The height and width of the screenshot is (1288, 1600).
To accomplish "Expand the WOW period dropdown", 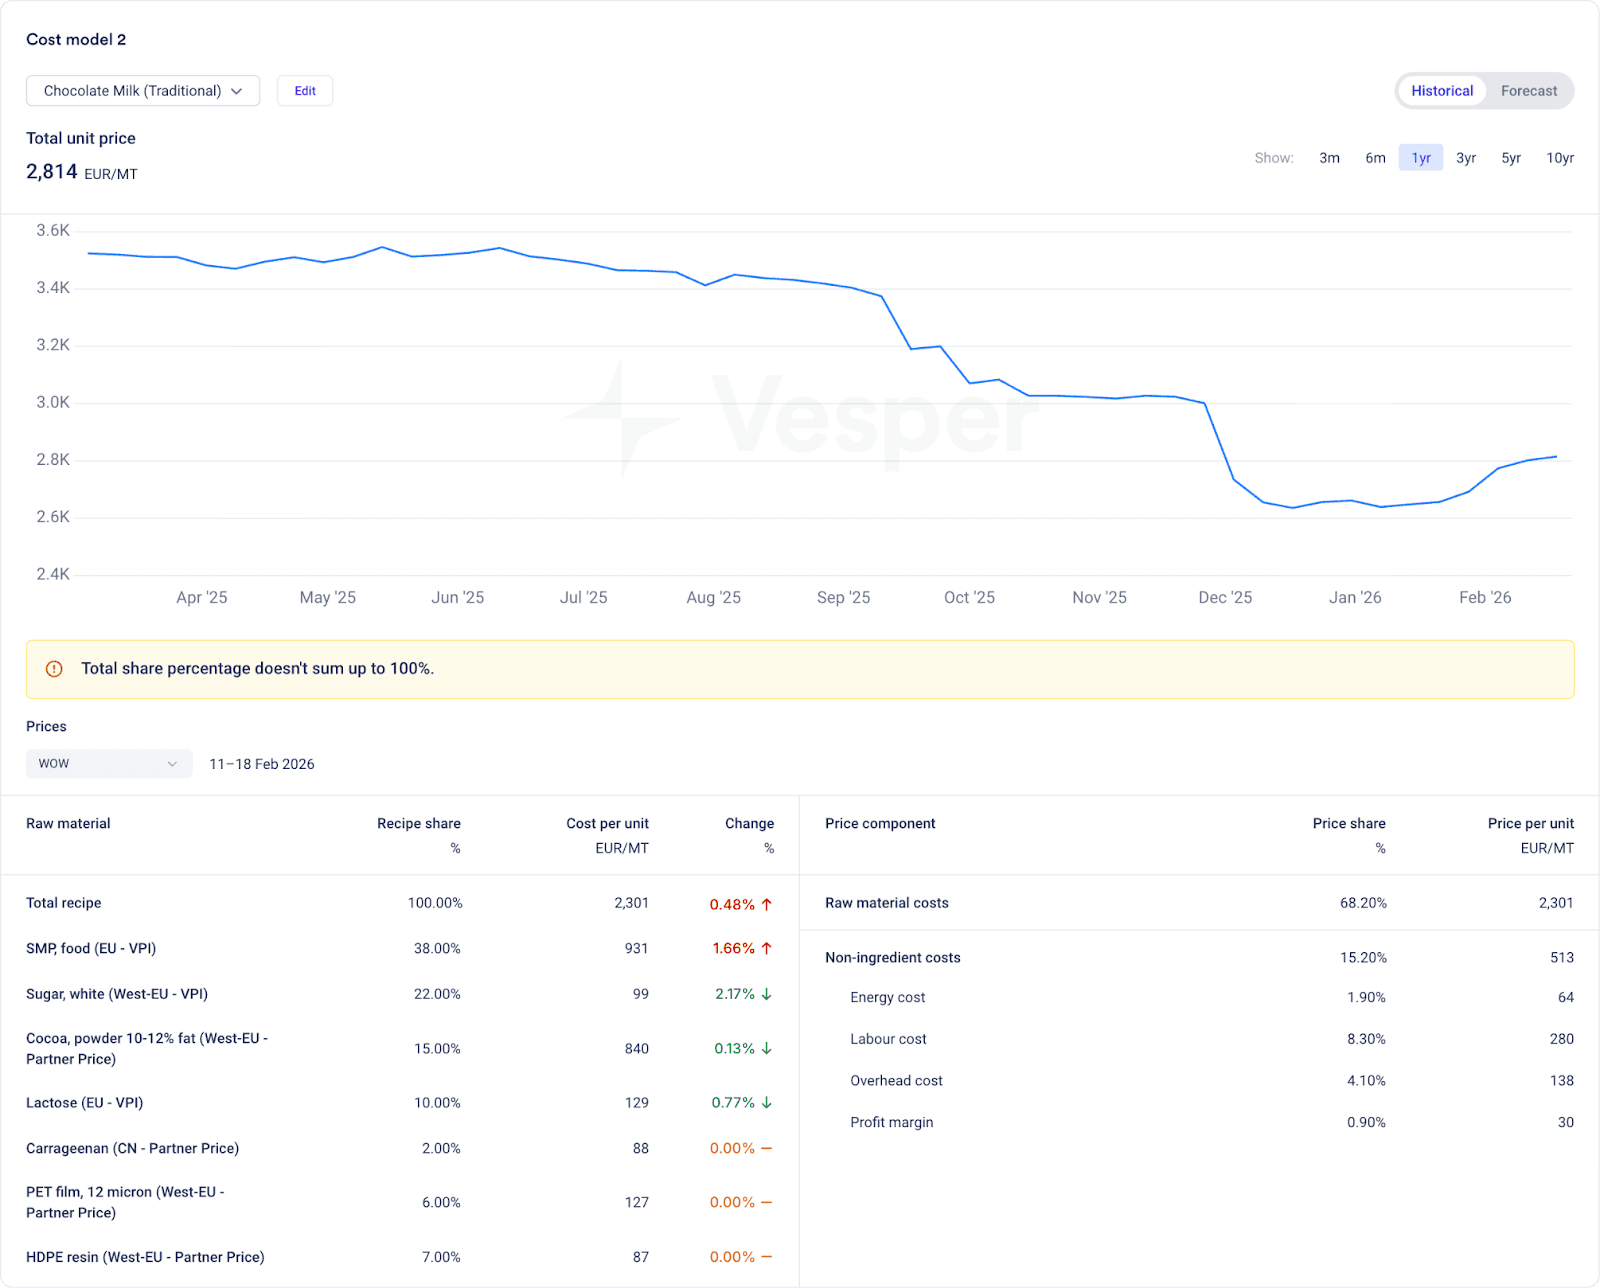I will (x=108, y=764).
